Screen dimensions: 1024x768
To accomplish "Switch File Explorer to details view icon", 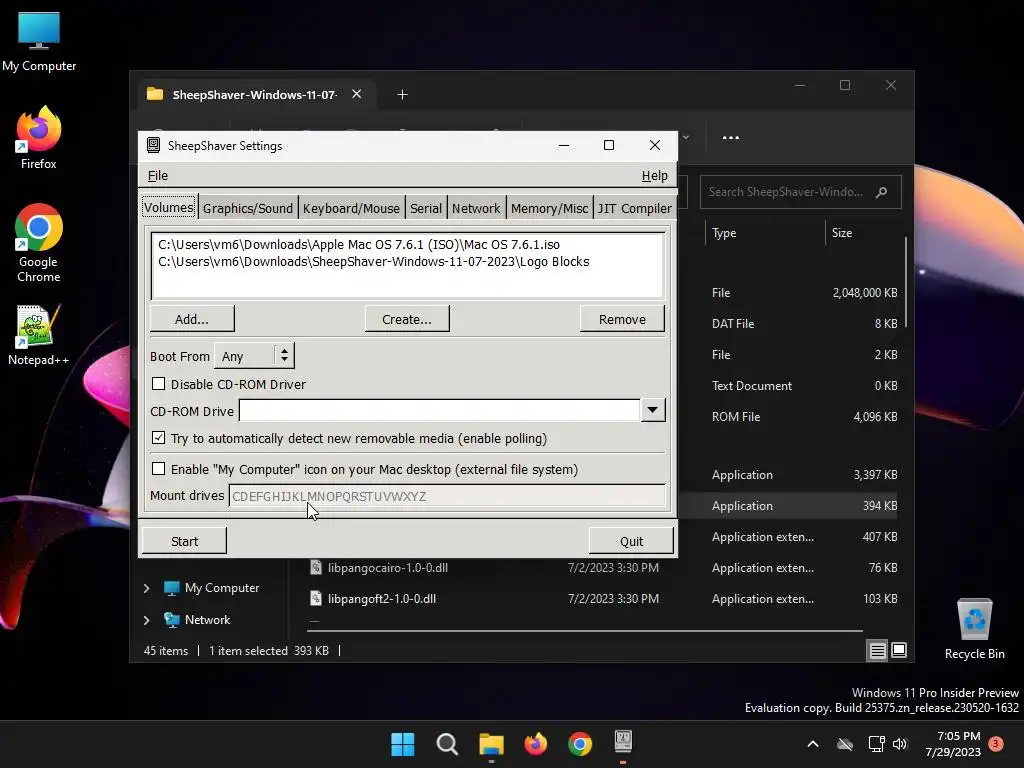I will [877, 650].
